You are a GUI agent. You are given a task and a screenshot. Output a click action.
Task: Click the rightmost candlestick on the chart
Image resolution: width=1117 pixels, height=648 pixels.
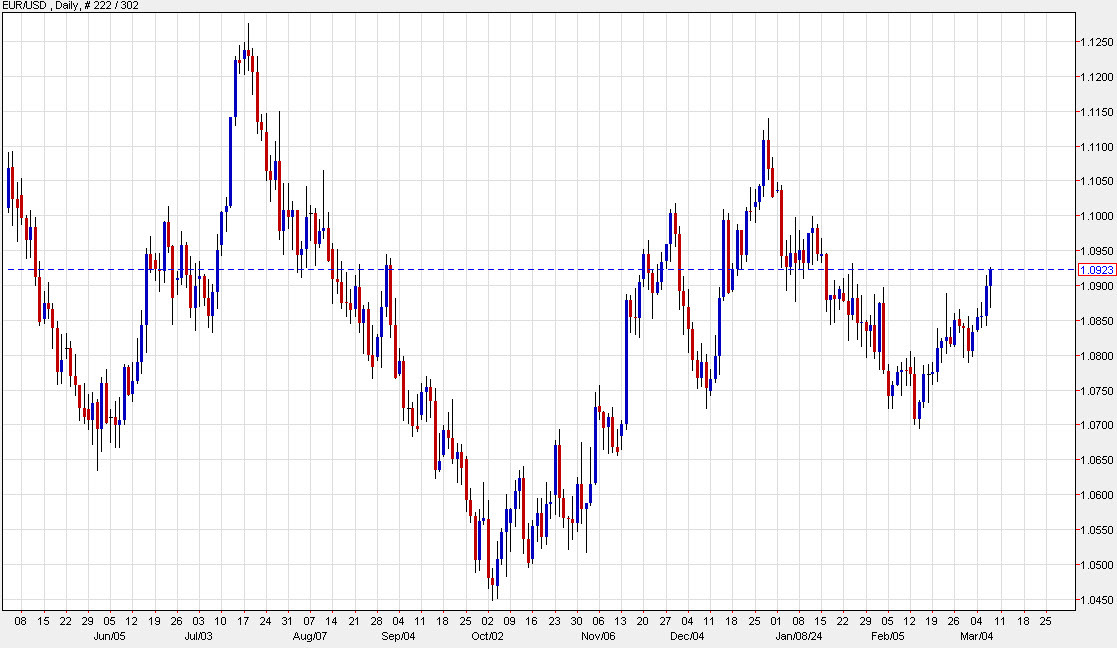tap(990, 280)
